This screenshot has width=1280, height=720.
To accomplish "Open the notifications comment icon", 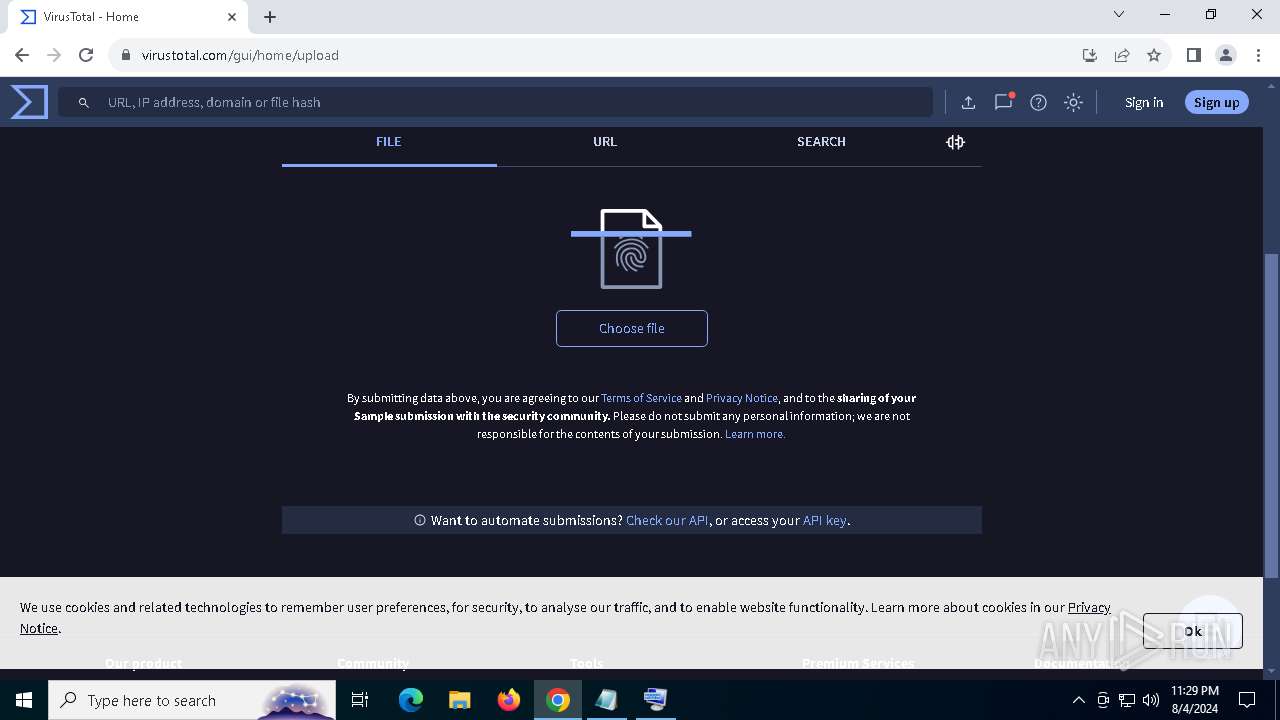I will pyautogui.click(x=1003, y=102).
